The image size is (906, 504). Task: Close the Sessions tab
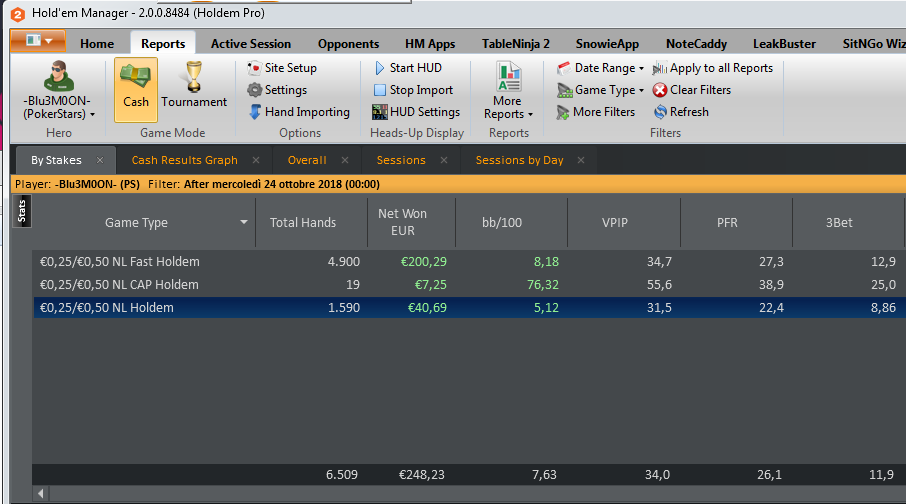click(x=444, y=160)
